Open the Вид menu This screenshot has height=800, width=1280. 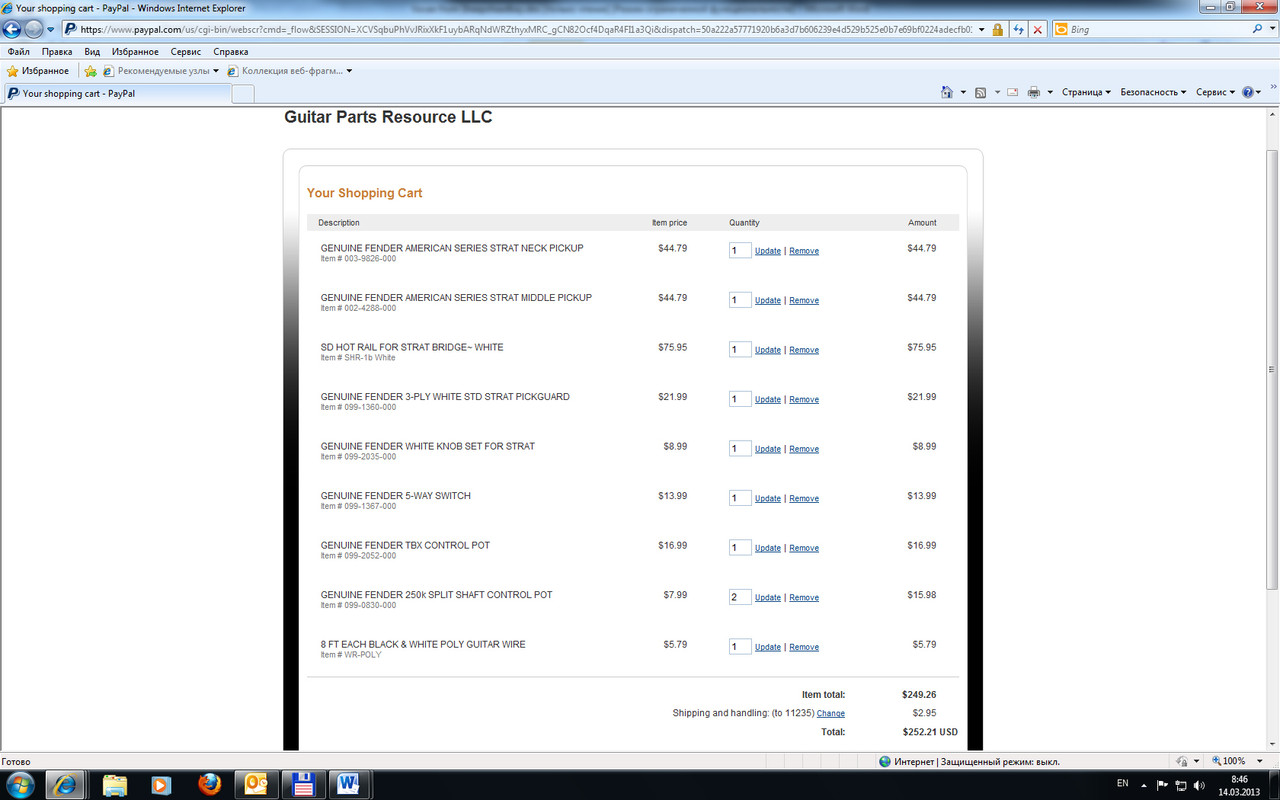[x=92, y=51]
